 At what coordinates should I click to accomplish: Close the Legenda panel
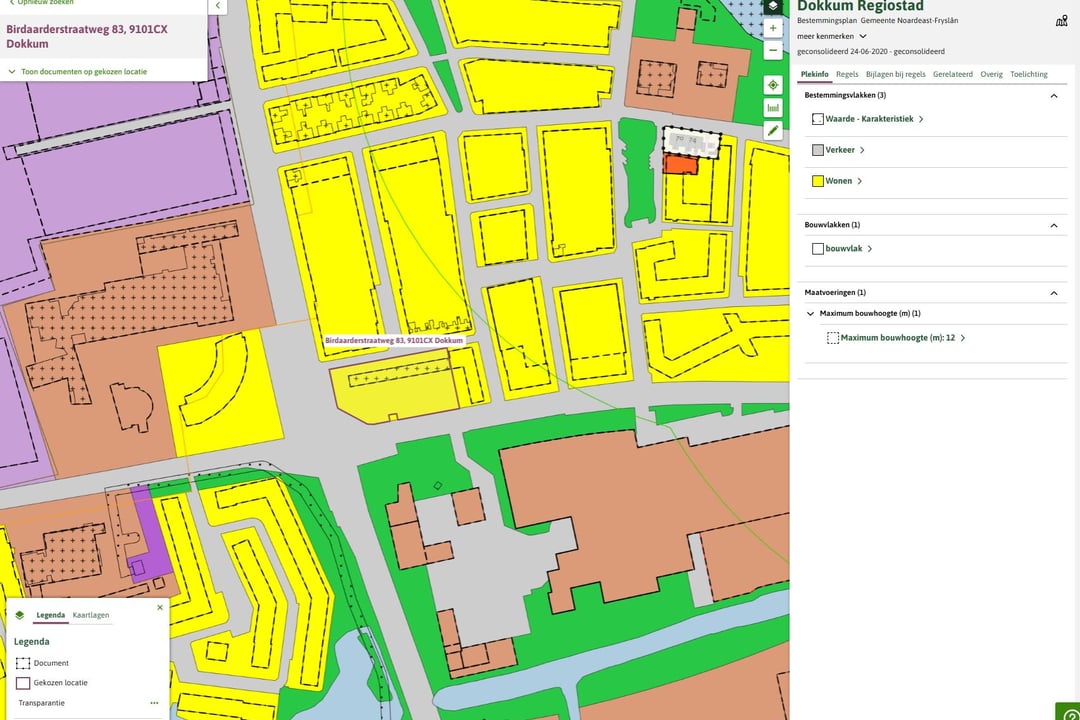pos(160,608)
